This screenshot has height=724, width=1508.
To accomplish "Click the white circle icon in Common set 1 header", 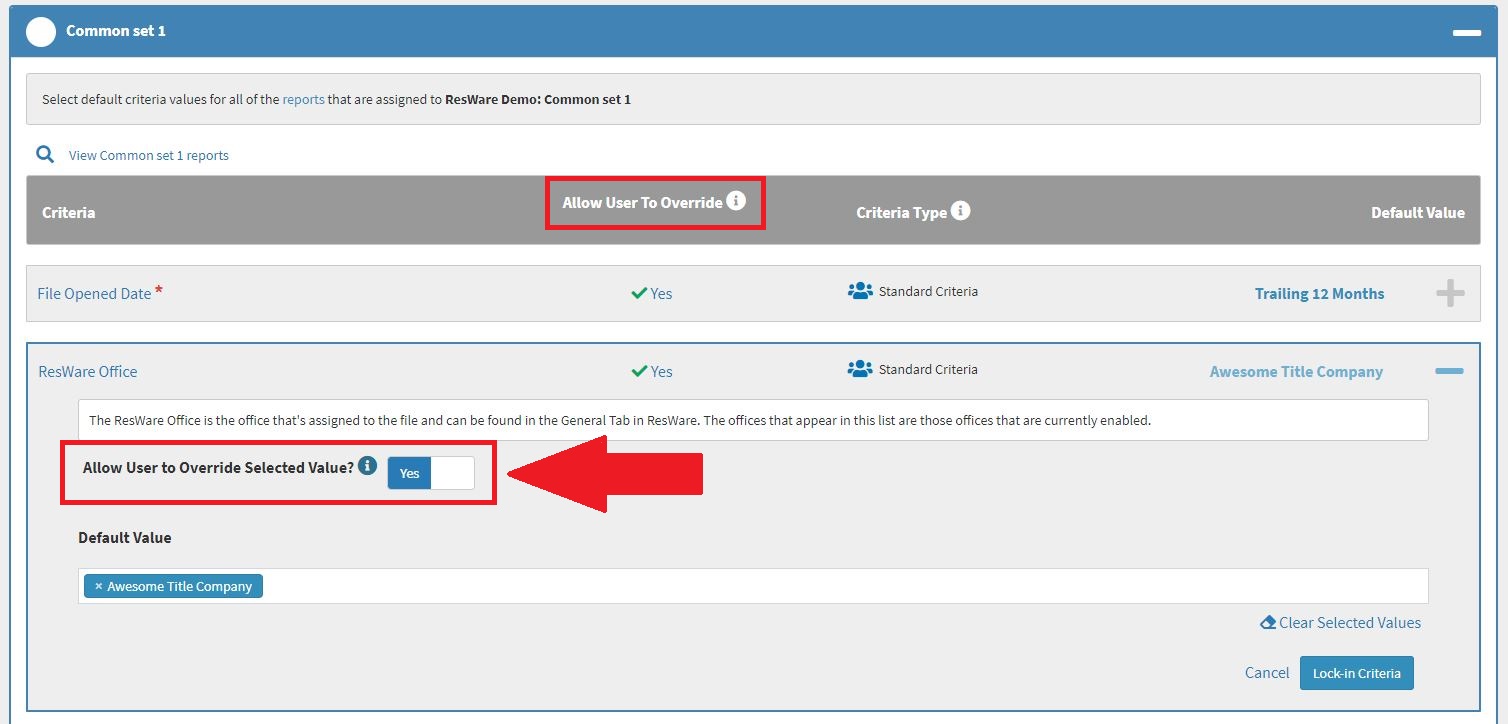I will pos(40,31).
